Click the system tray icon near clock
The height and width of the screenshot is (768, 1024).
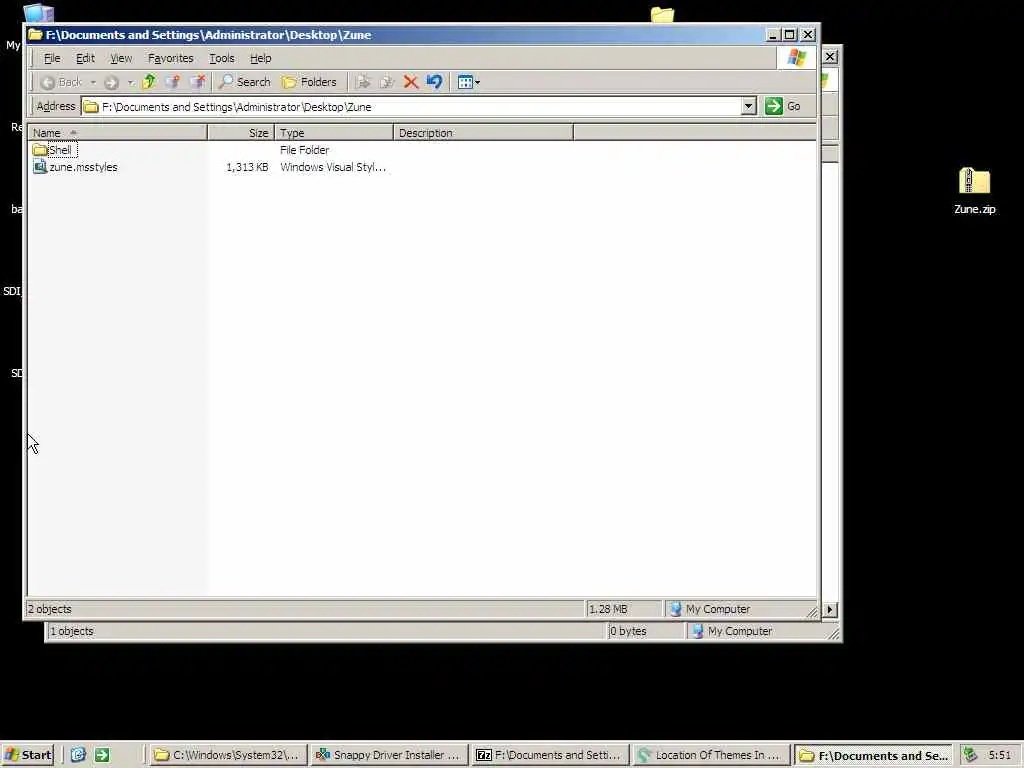(x=970, y=755)
